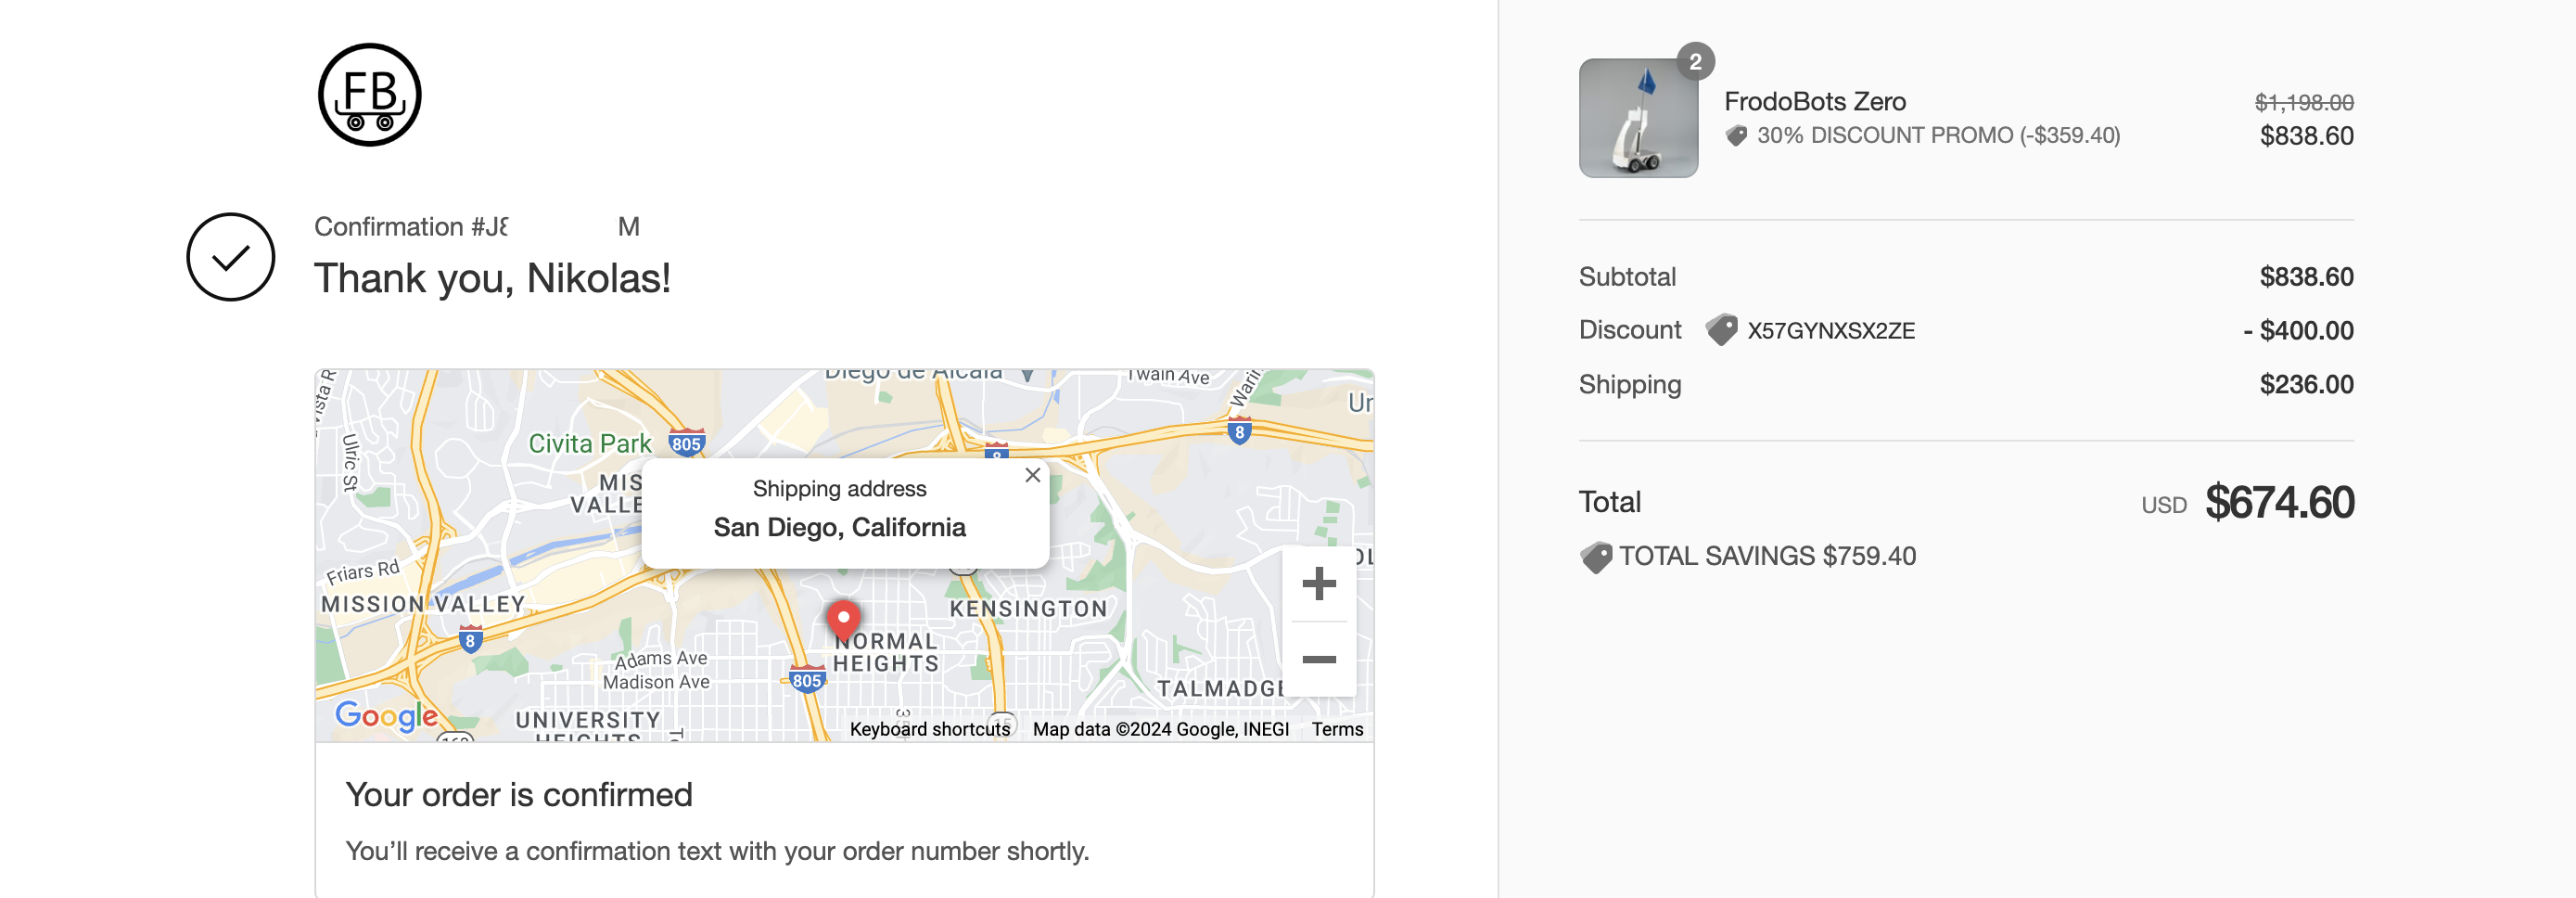Open the Google logo link on map
This screenshot has height=898, width=2576.
click(x=386, y=715)
